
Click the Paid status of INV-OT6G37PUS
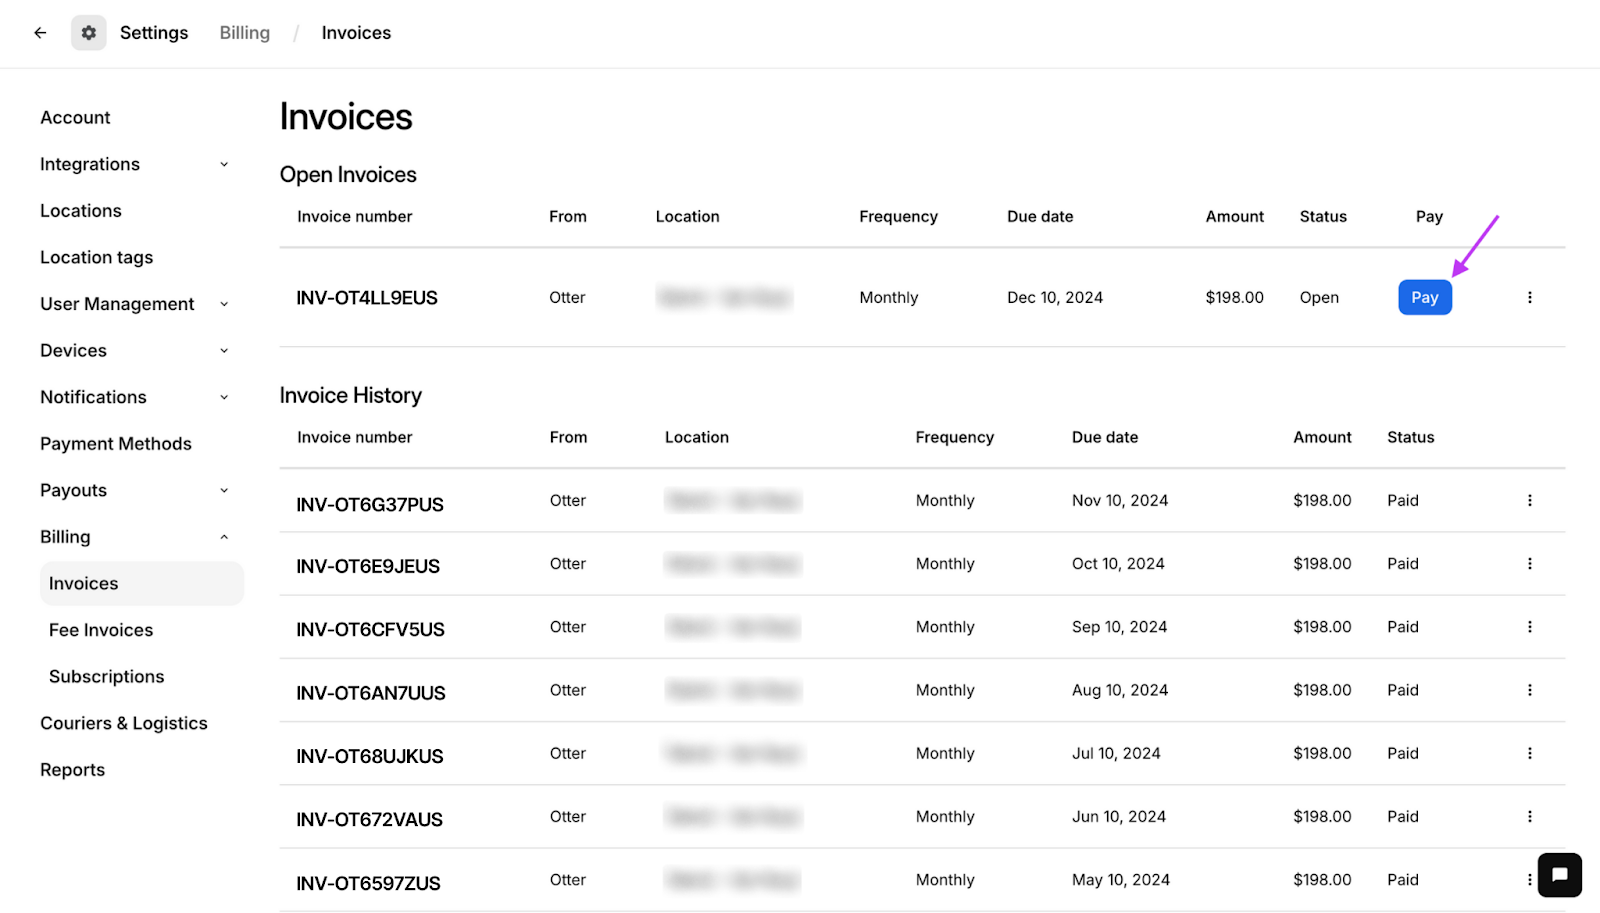pyautogui.click(x=1403, y=501)
